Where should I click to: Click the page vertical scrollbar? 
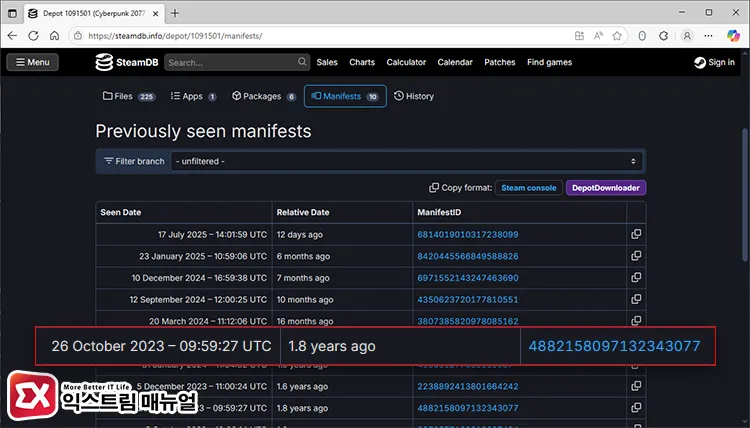(x=744, y=195)
